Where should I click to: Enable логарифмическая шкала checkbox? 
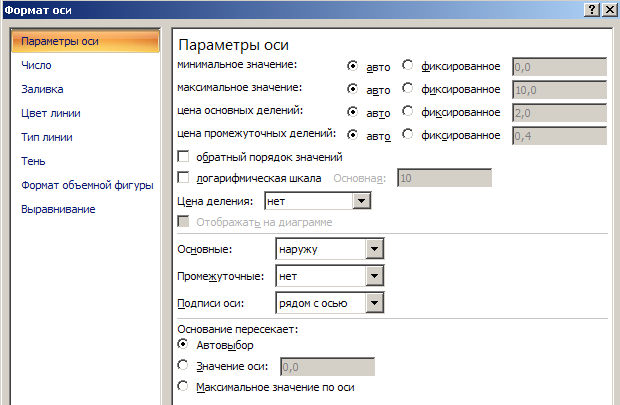183,177
